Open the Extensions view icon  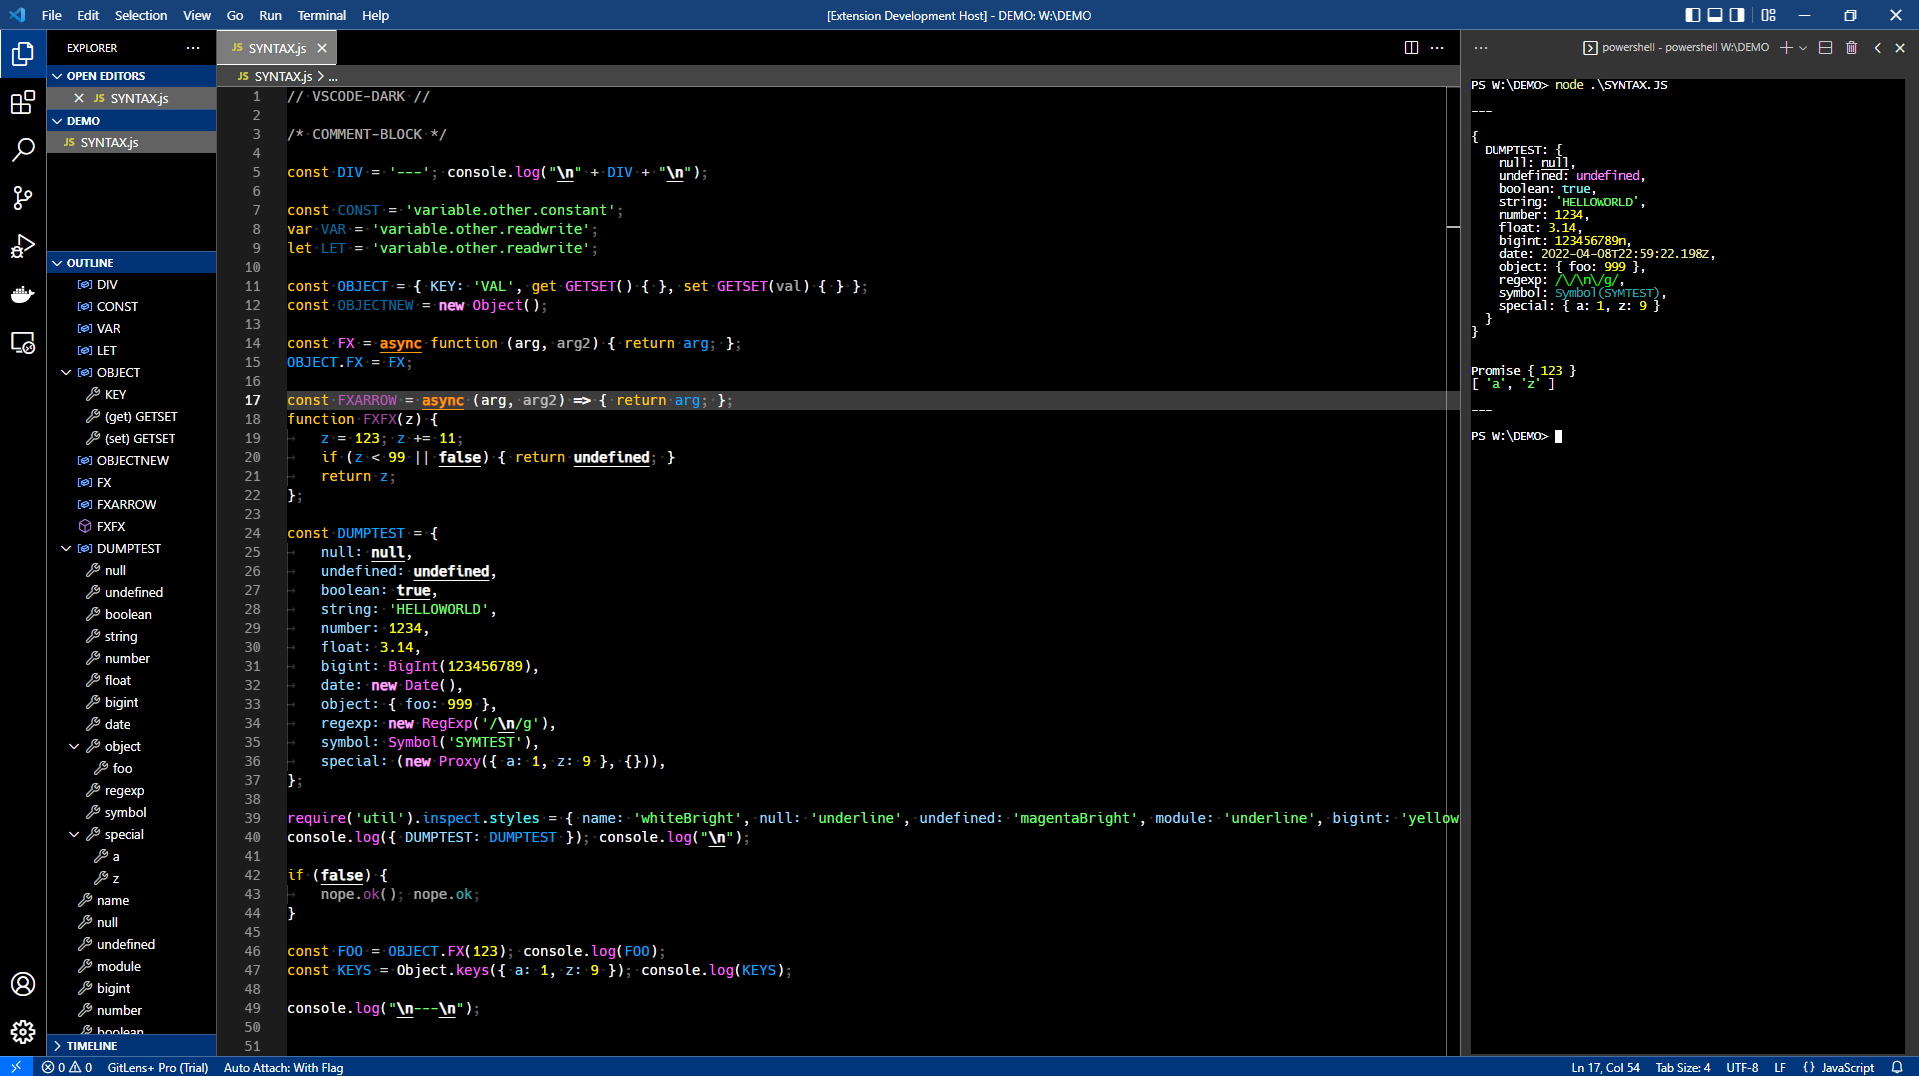tap(23, 102)
